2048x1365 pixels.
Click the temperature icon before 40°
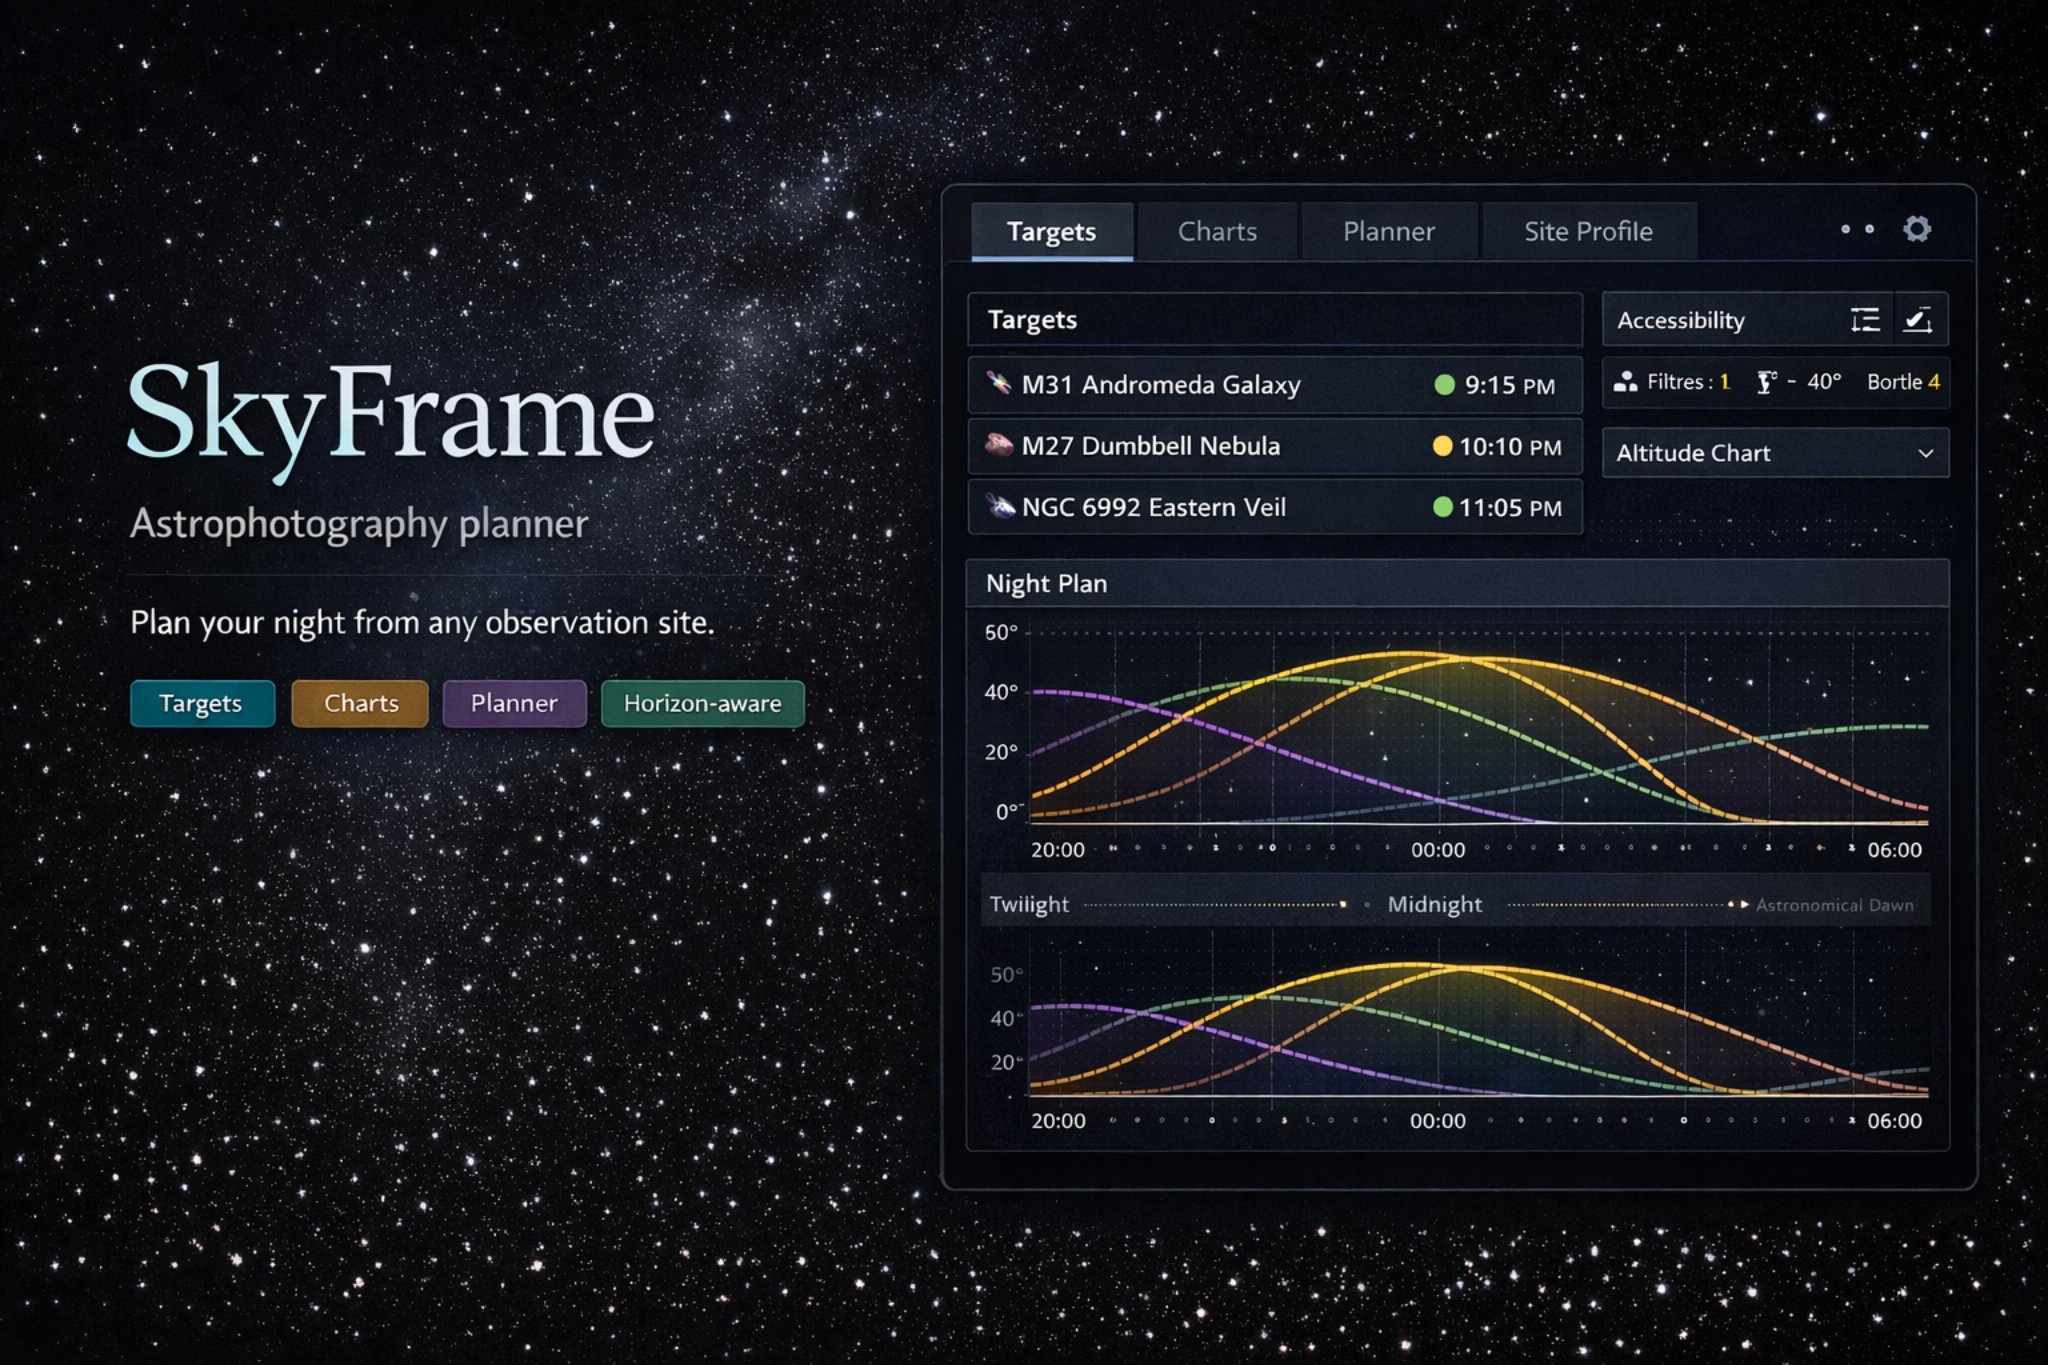(x=1765, y=381)
